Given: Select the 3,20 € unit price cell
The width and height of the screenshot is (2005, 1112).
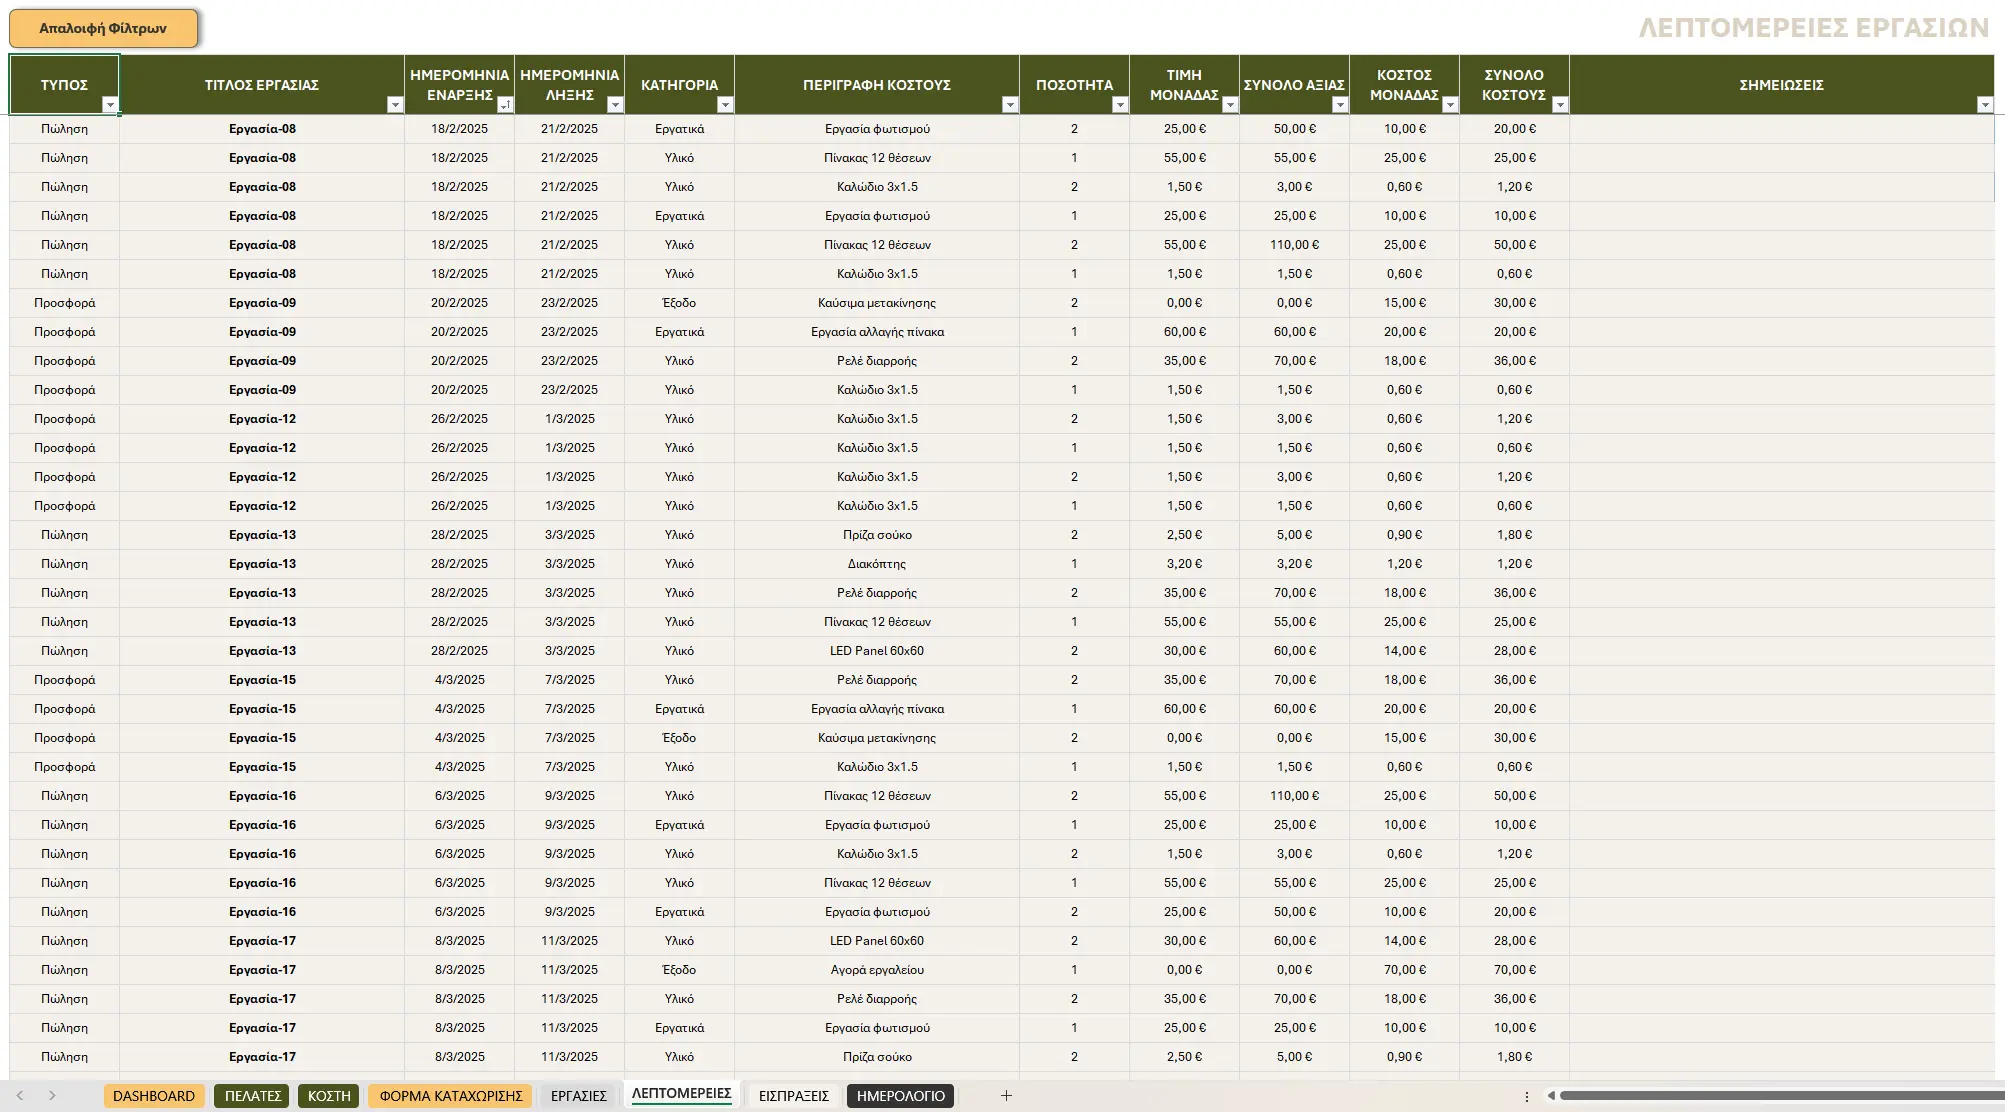Looking at the screenshot, I should coord(1184,564).
